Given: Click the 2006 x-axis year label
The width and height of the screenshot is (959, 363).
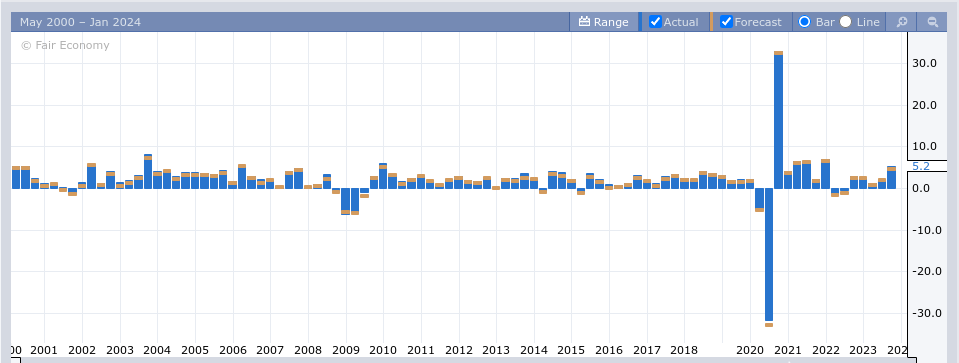Looking at the screenshot, I should click(232, 351).
